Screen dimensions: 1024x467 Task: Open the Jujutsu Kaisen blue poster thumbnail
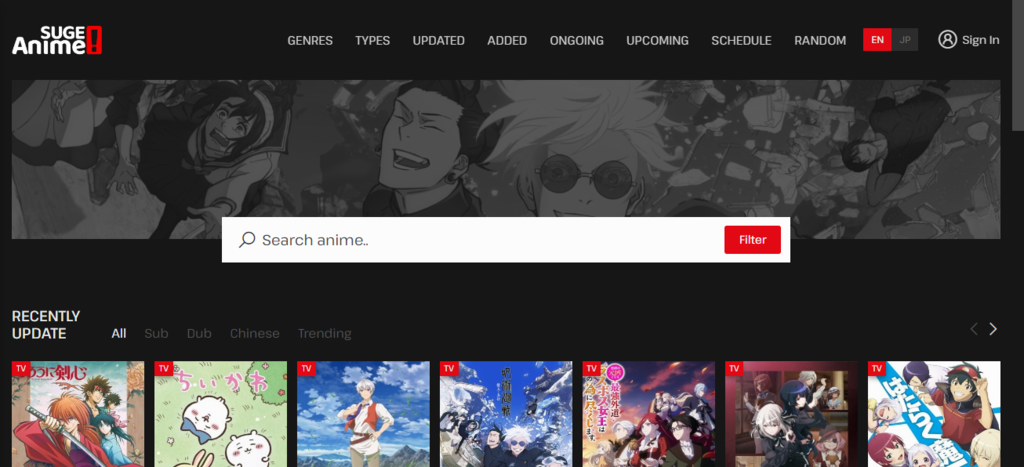(506, 414)
